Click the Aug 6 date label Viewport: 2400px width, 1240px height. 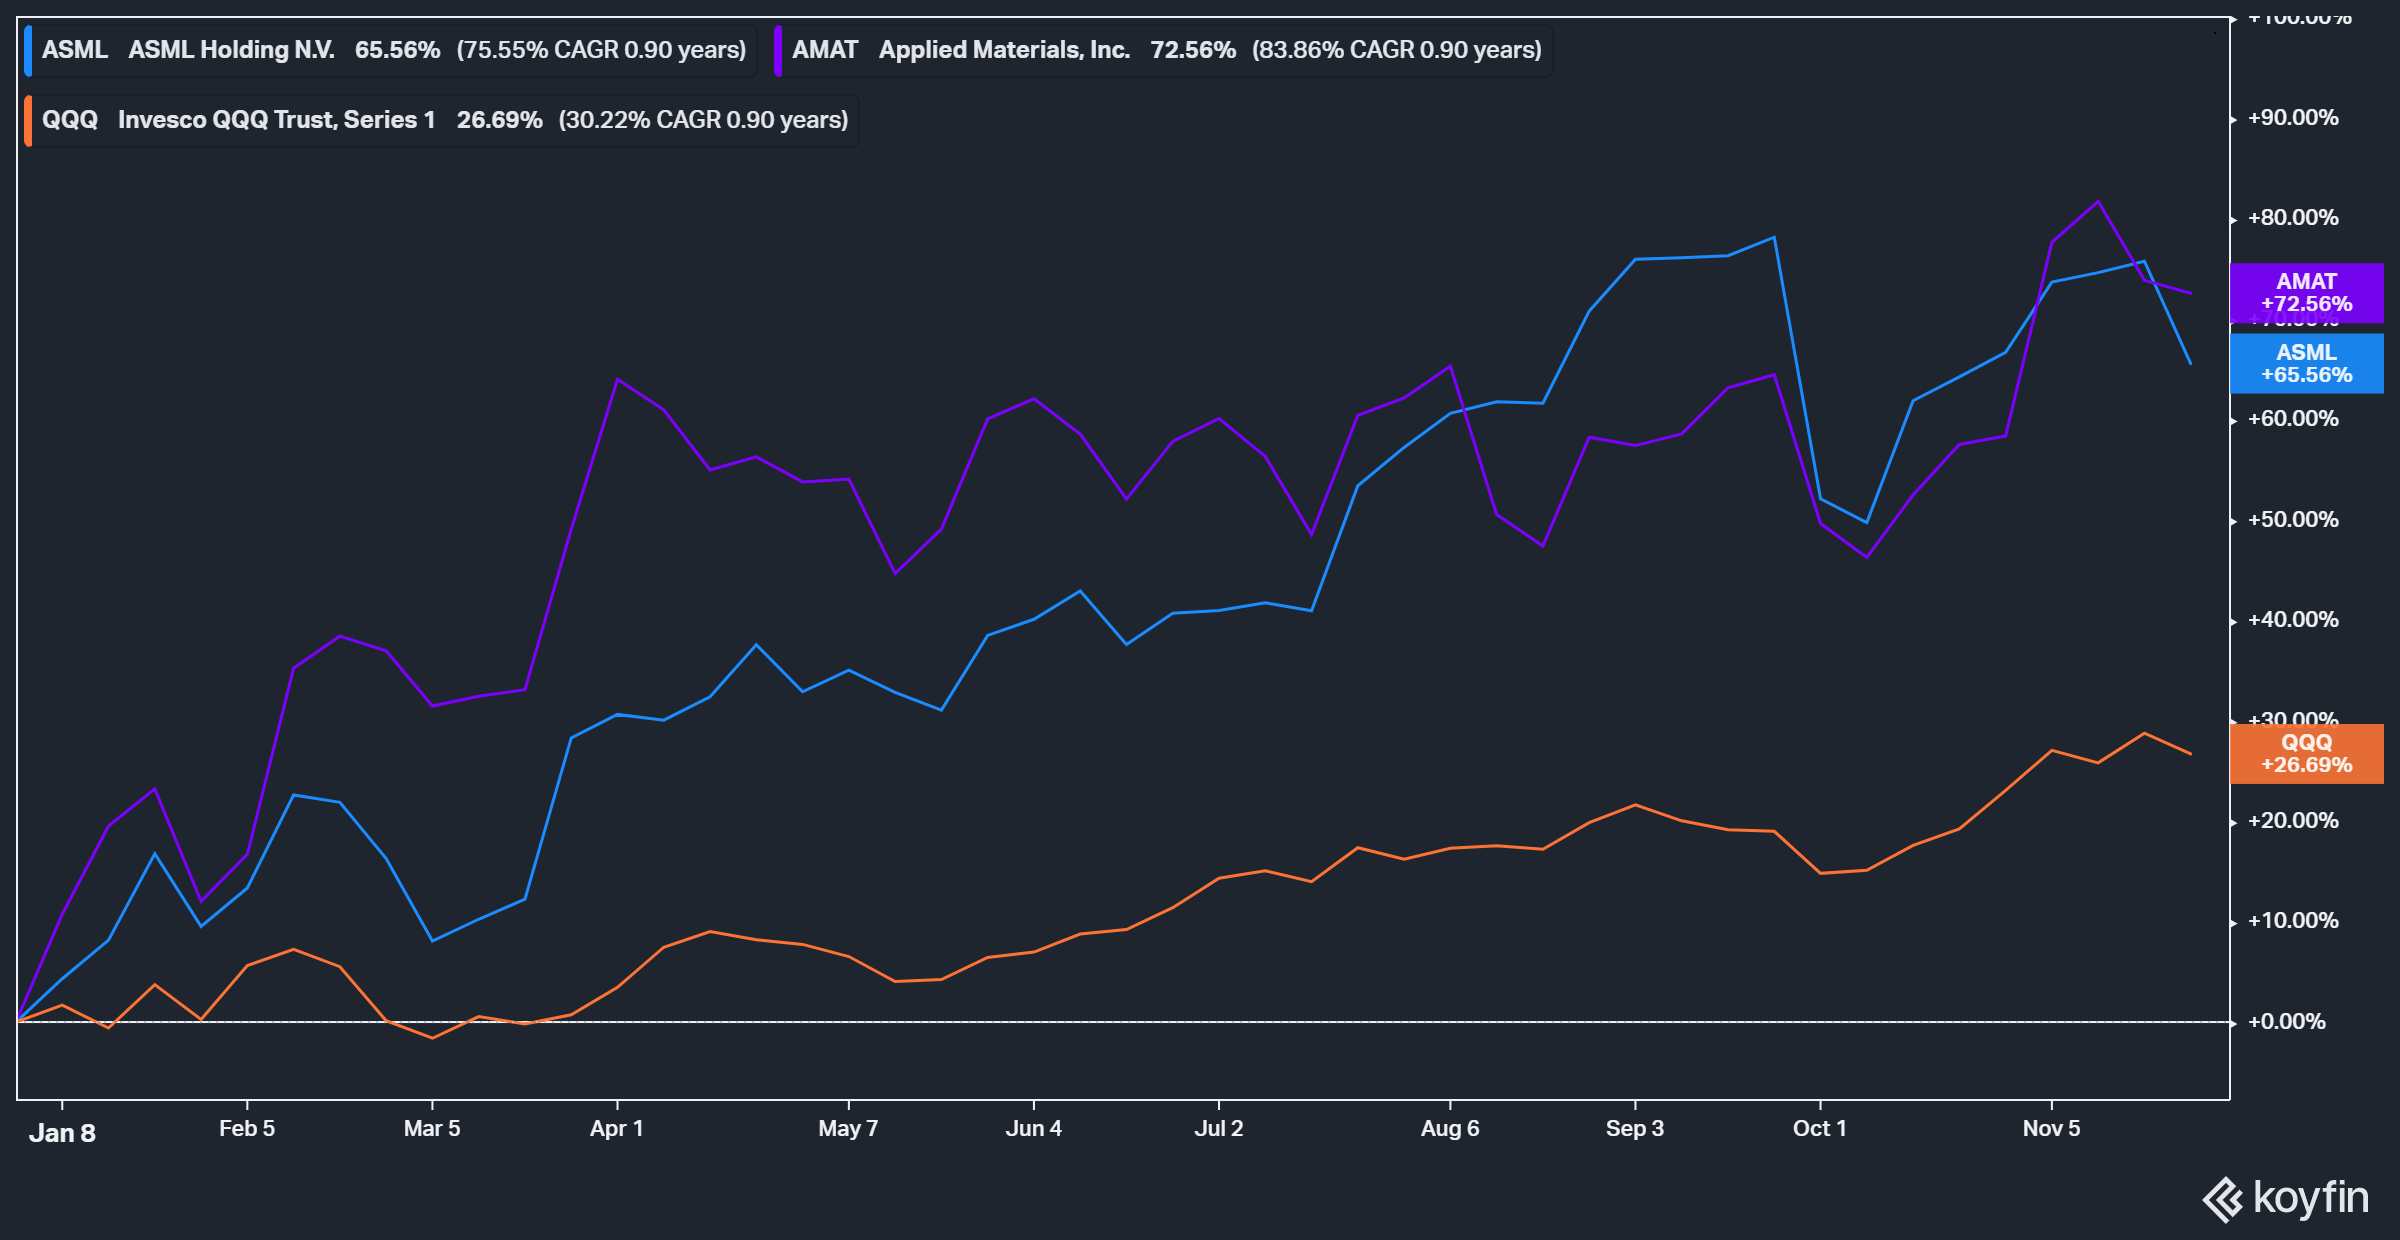tap(1450, 1128)
